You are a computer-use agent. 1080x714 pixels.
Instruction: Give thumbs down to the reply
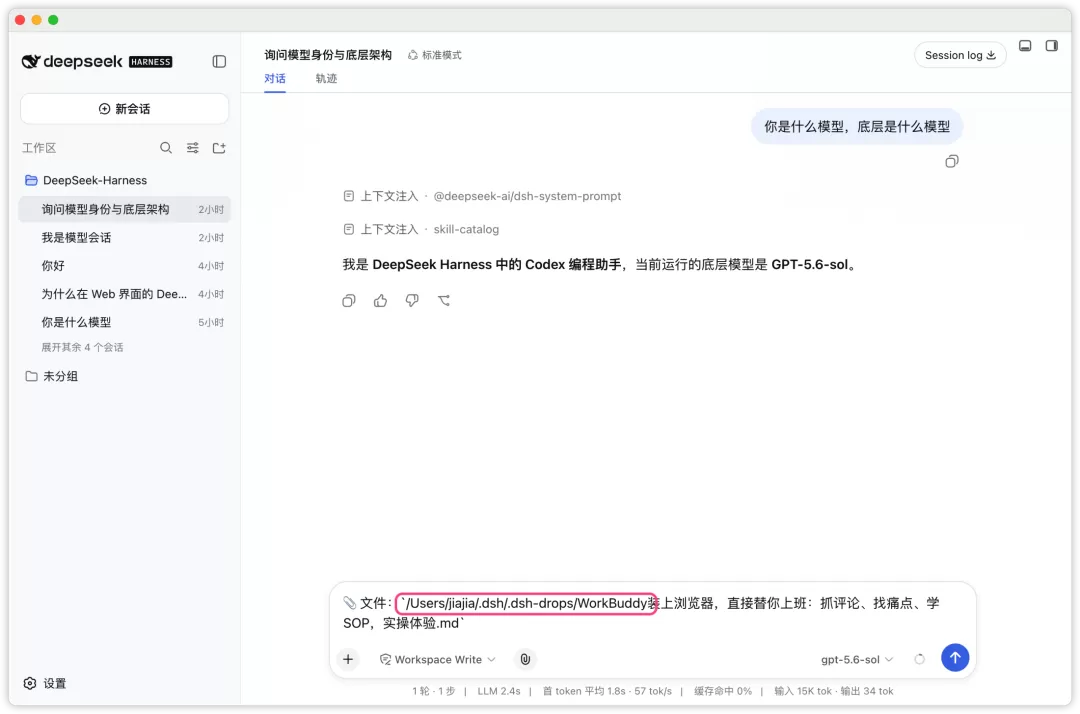click(412, 301)
